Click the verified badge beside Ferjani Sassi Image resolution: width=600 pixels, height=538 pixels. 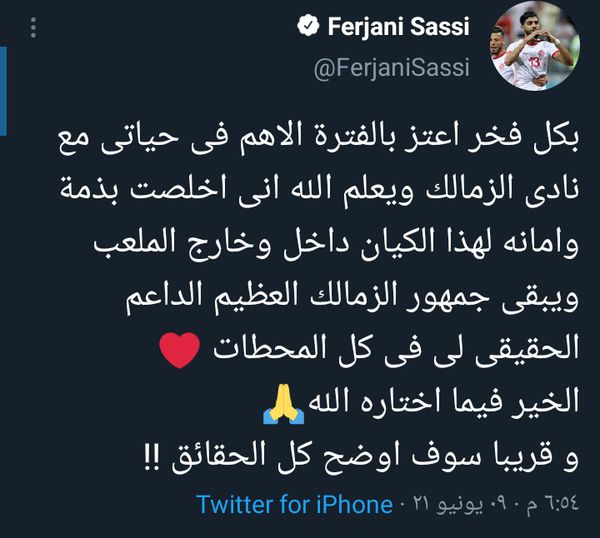pyautogui.click(x=308, y=26)
